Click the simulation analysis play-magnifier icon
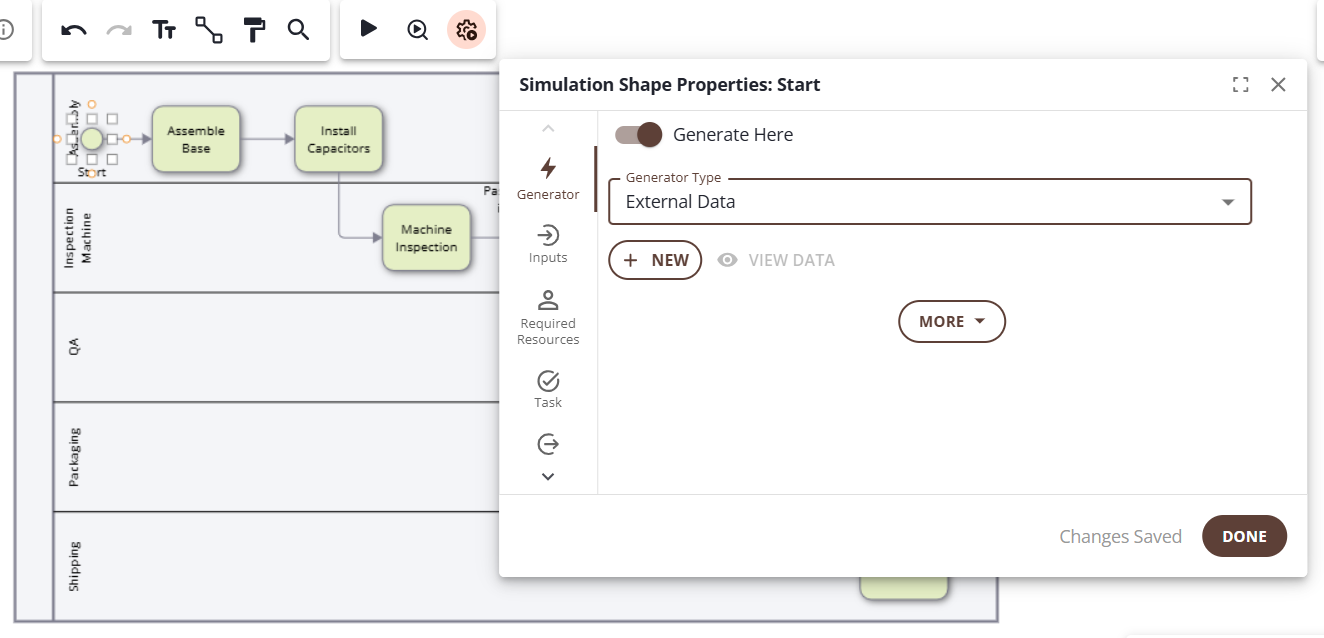 click(418, 30)
